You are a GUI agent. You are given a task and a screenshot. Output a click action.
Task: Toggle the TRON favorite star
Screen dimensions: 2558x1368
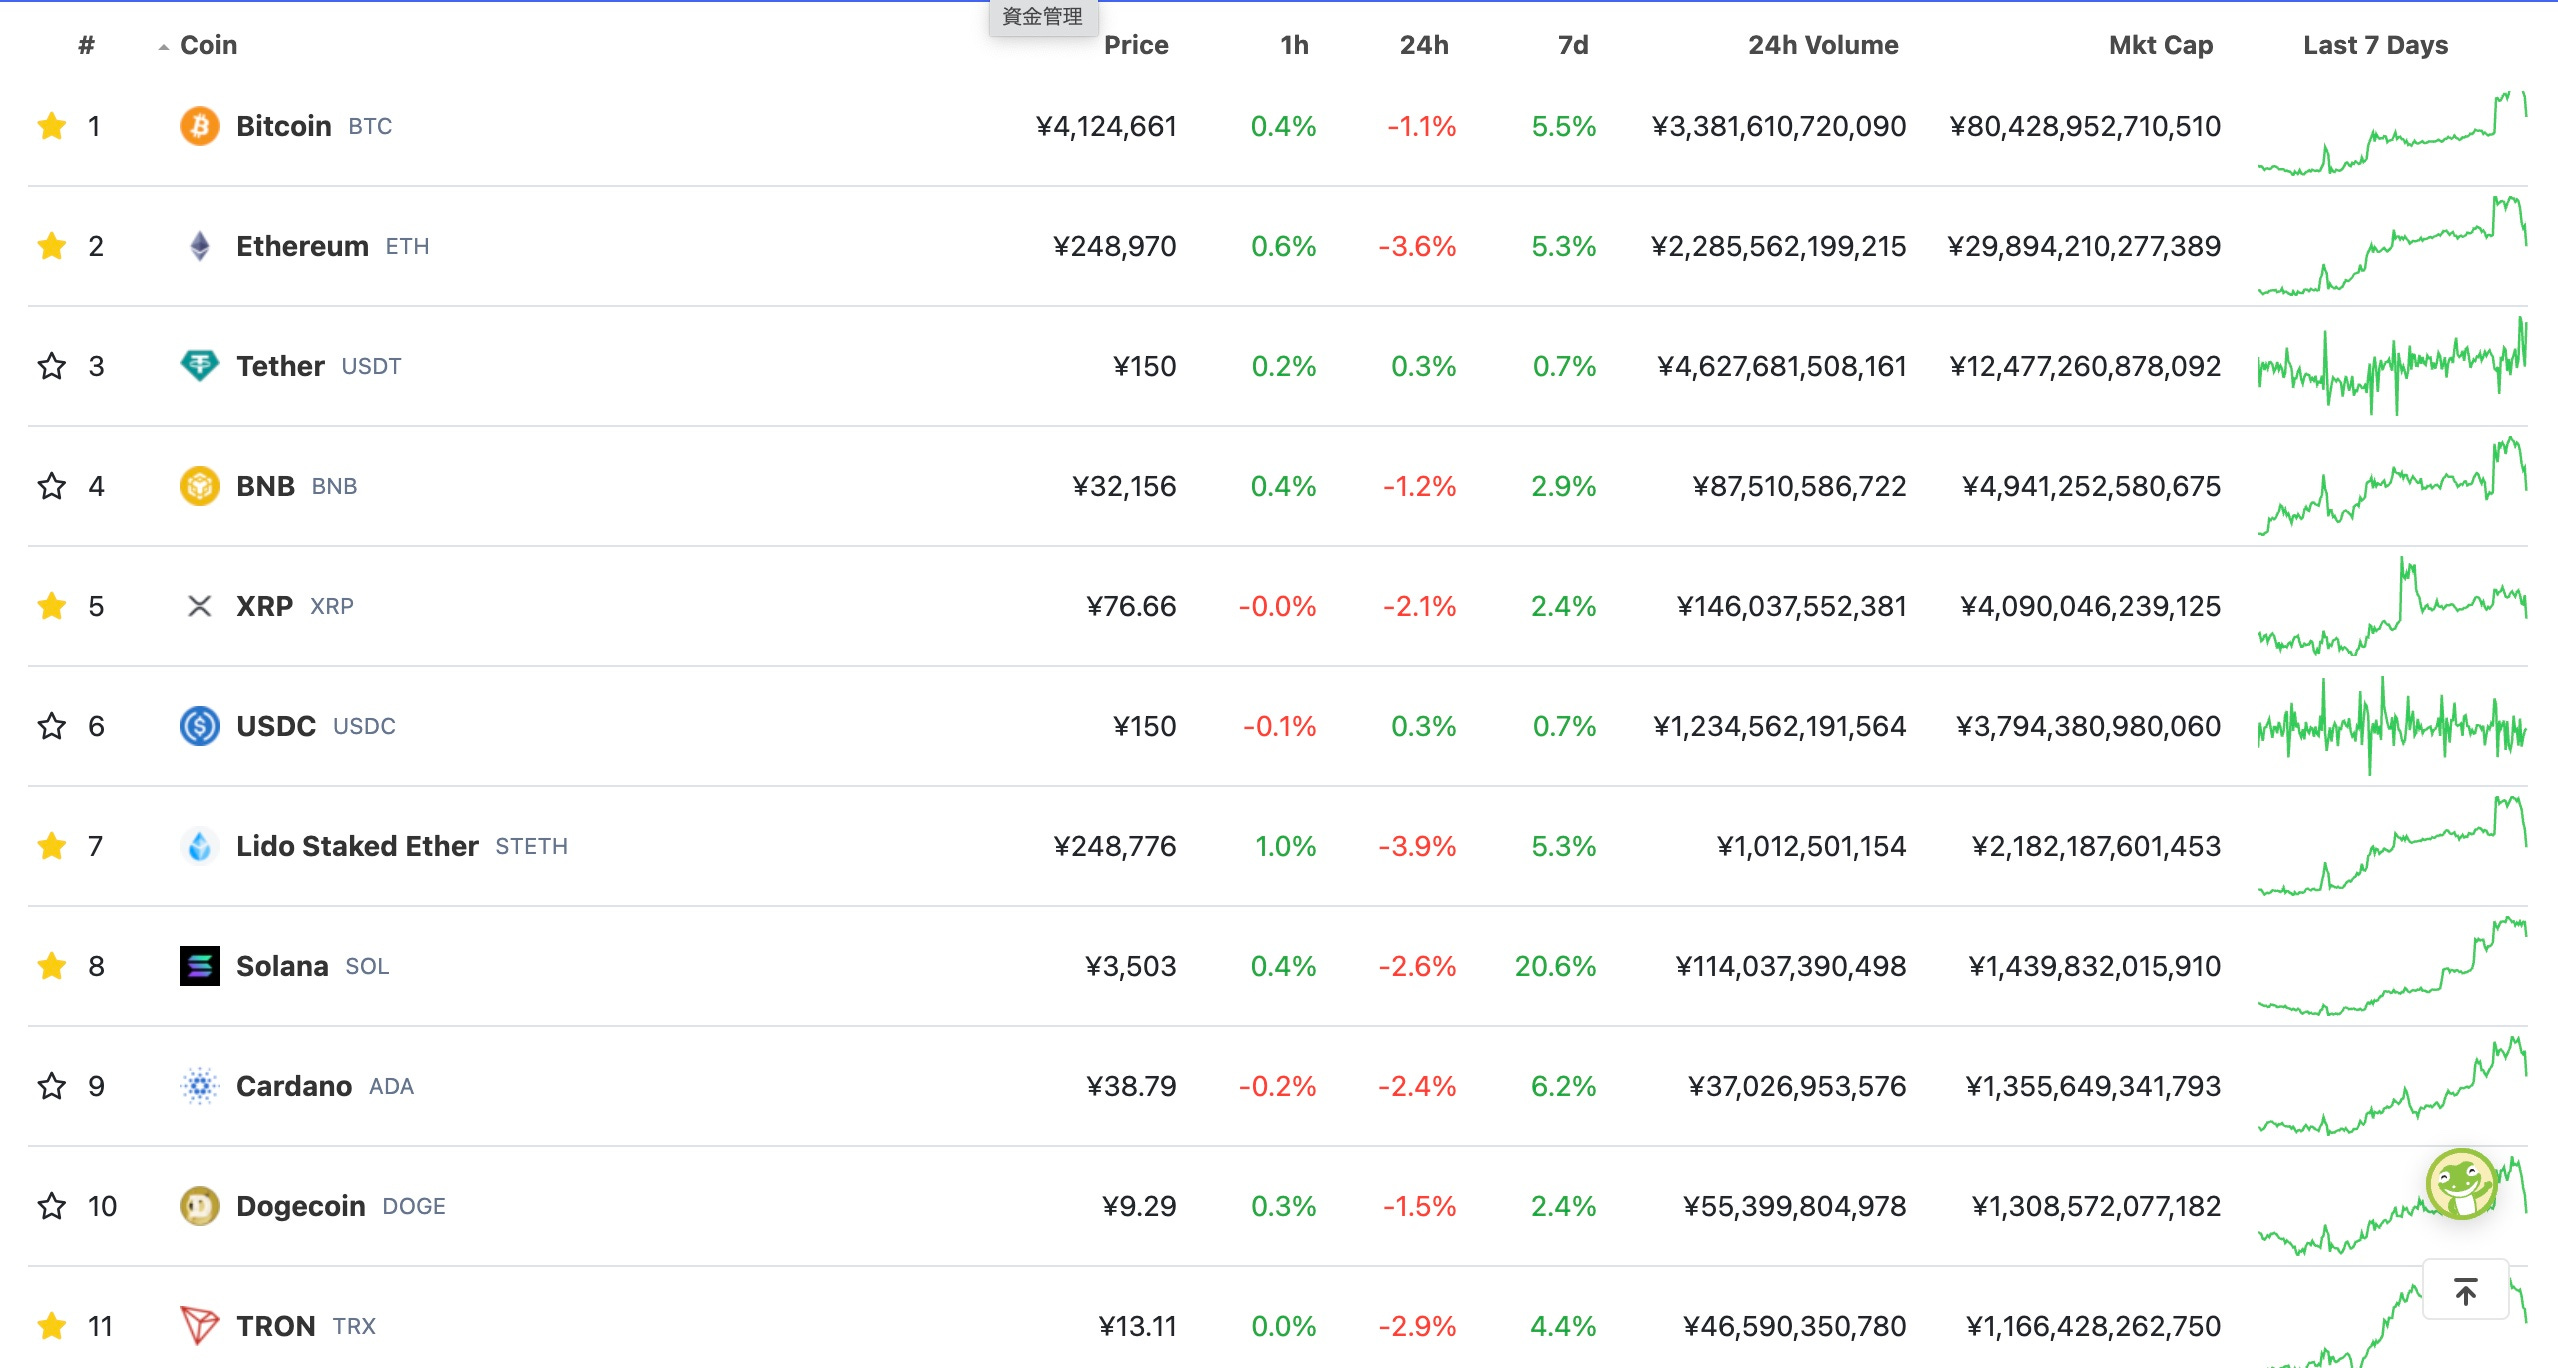point(52,1326)
